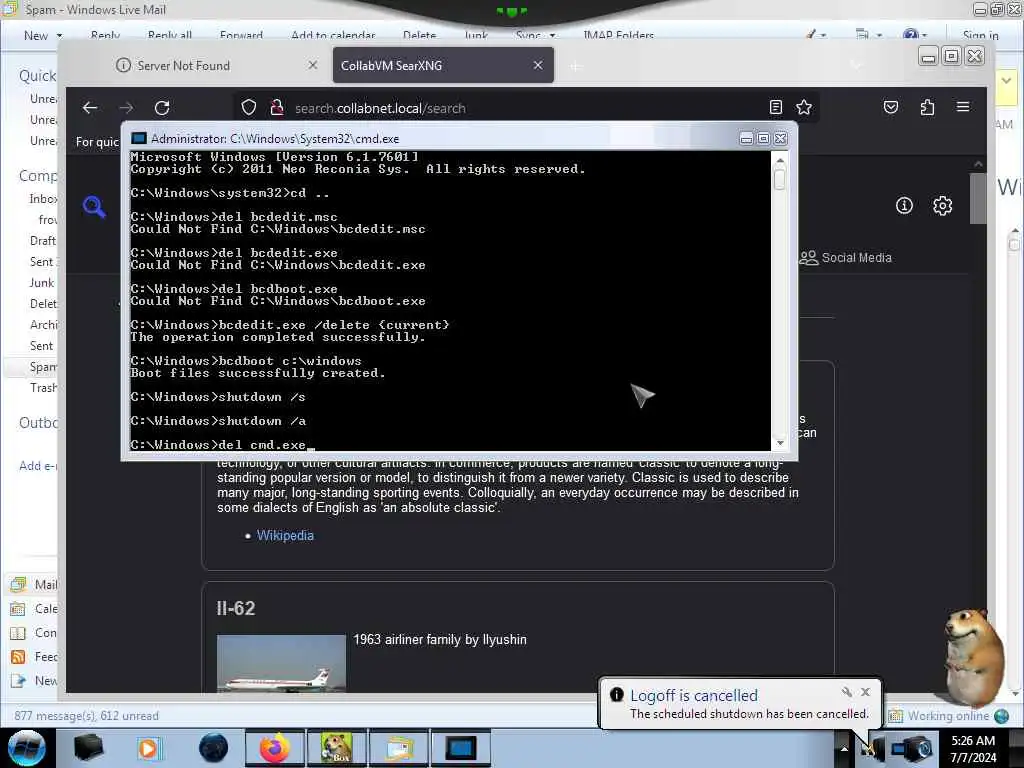
Task: Open Firefox from the taskbar
Action: [x=274, y=748]
